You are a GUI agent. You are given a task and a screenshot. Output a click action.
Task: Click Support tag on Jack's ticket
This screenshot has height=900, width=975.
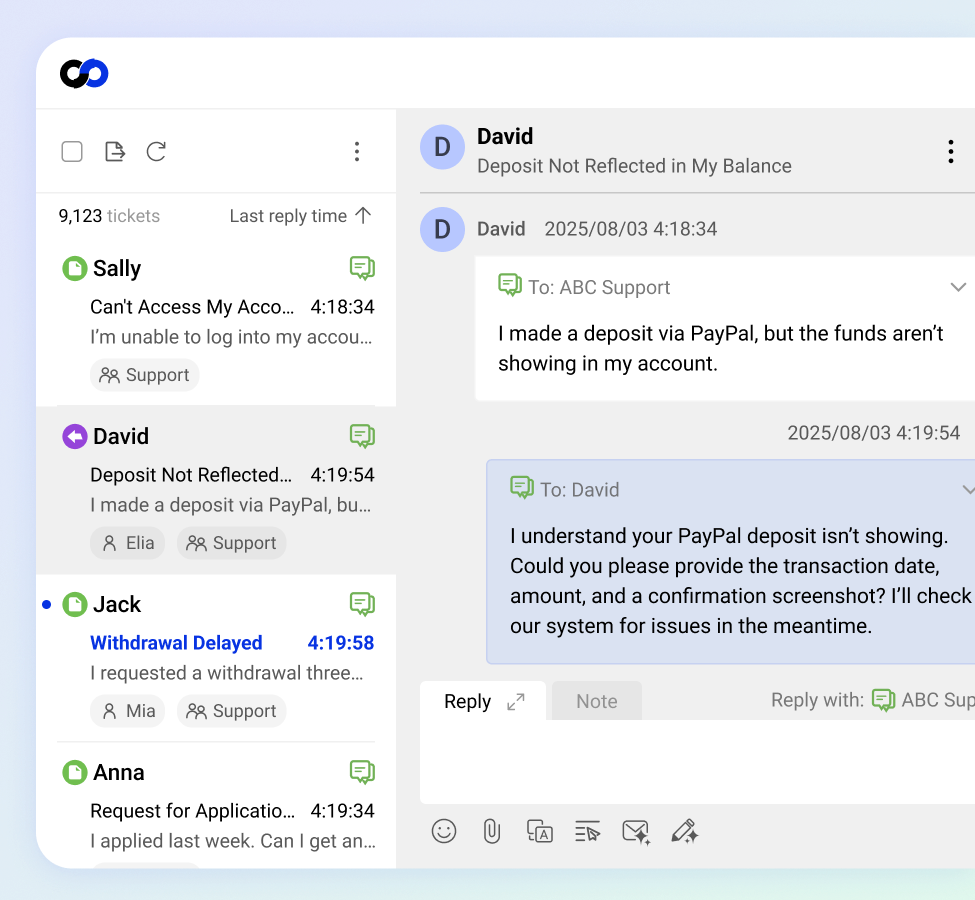pos(231,711)
